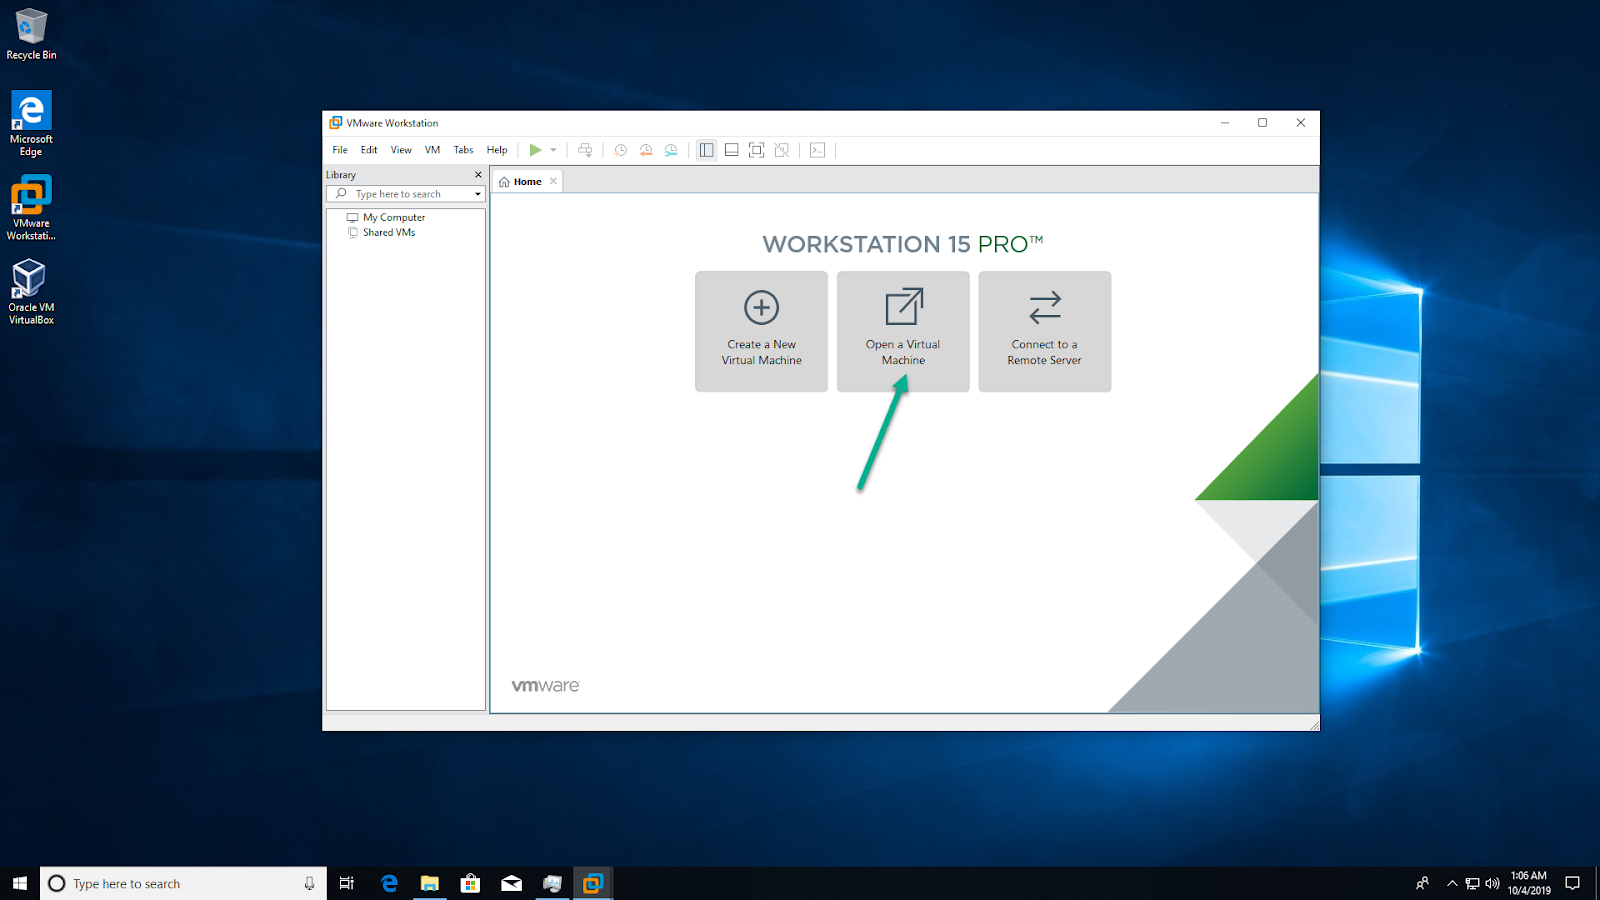Open the VM menu

point(432,150)
